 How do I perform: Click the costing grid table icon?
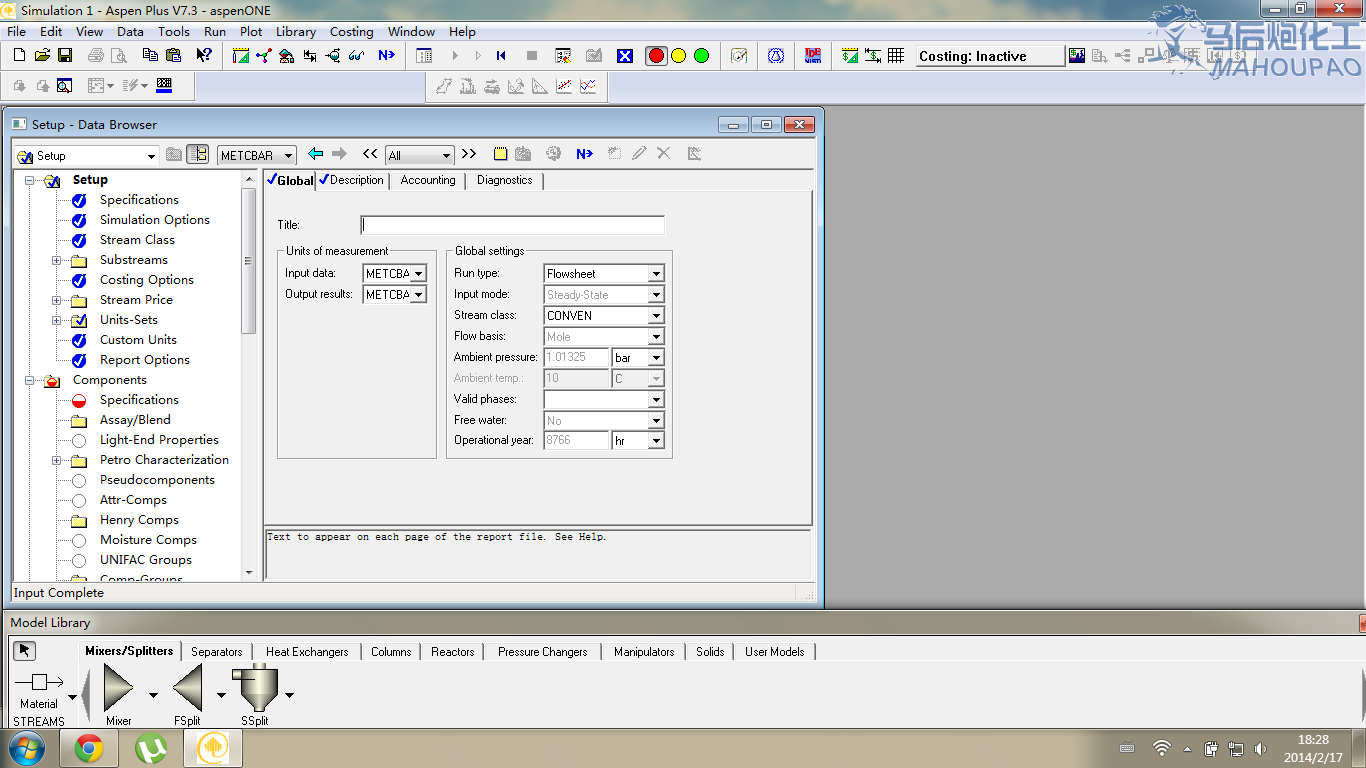point(896,56)
